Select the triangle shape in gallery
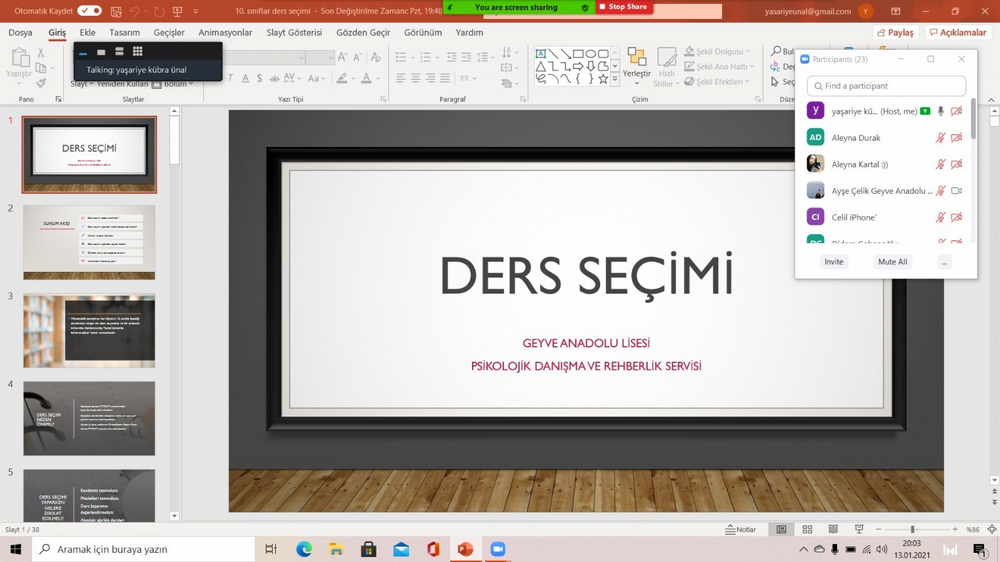Screen dimensions: 1000x562 540,66
